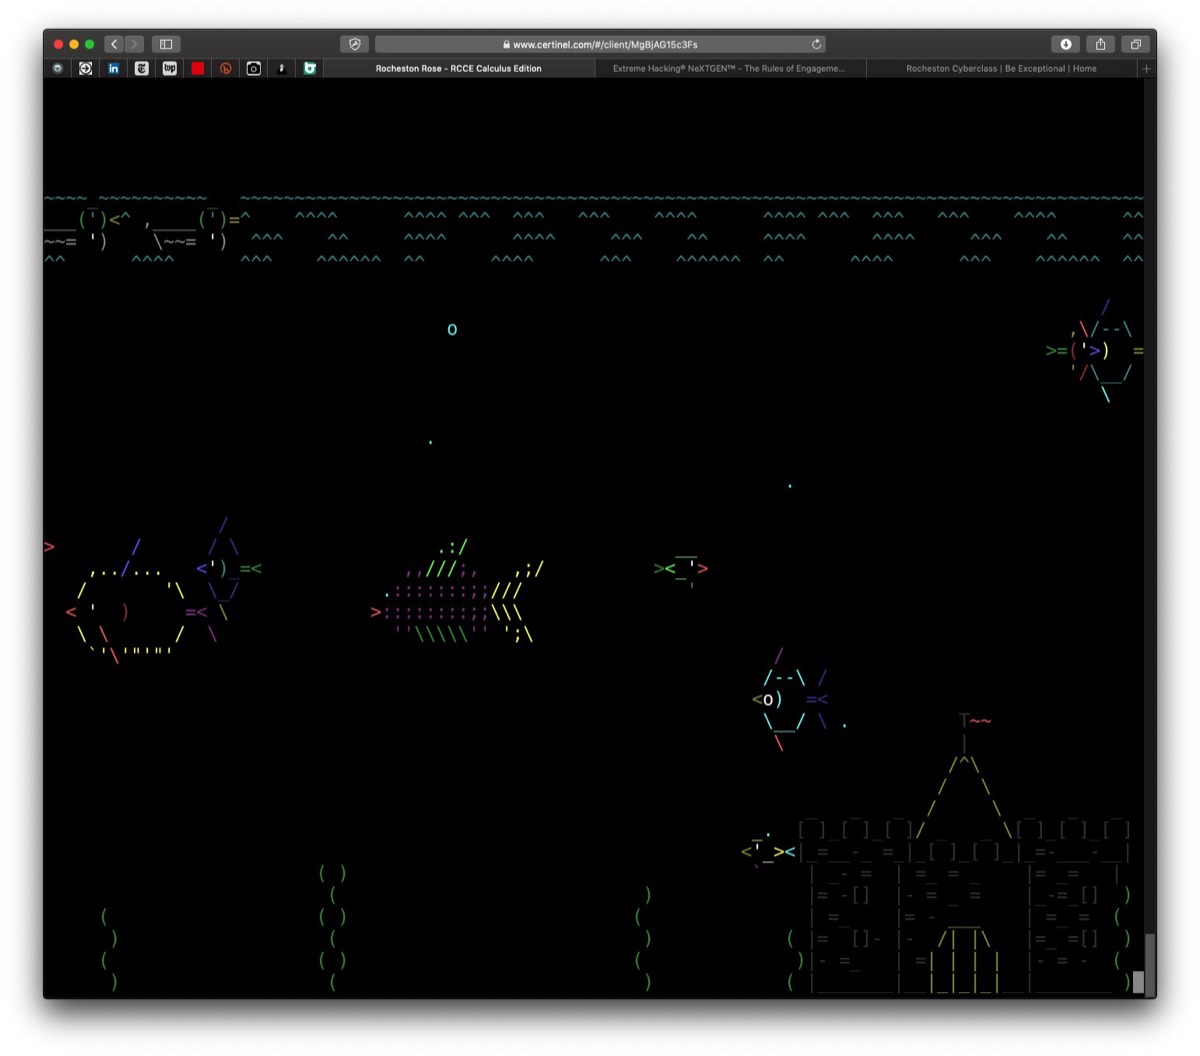Click the lock icon in address bar
Image resolution: width=1200 pixels, height=1056 pixels.
[x=507, y=44]
